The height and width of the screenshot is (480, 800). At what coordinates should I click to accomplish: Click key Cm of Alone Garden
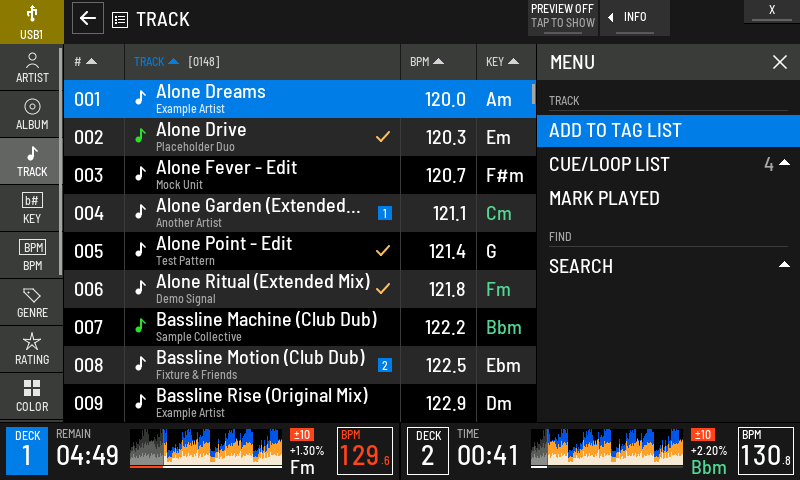point(498,213)
